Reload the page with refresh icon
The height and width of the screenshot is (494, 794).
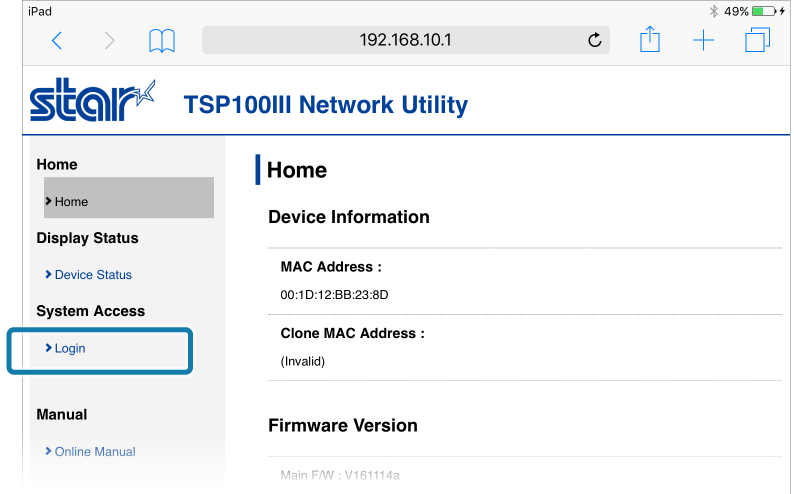[x=594, y=39]
